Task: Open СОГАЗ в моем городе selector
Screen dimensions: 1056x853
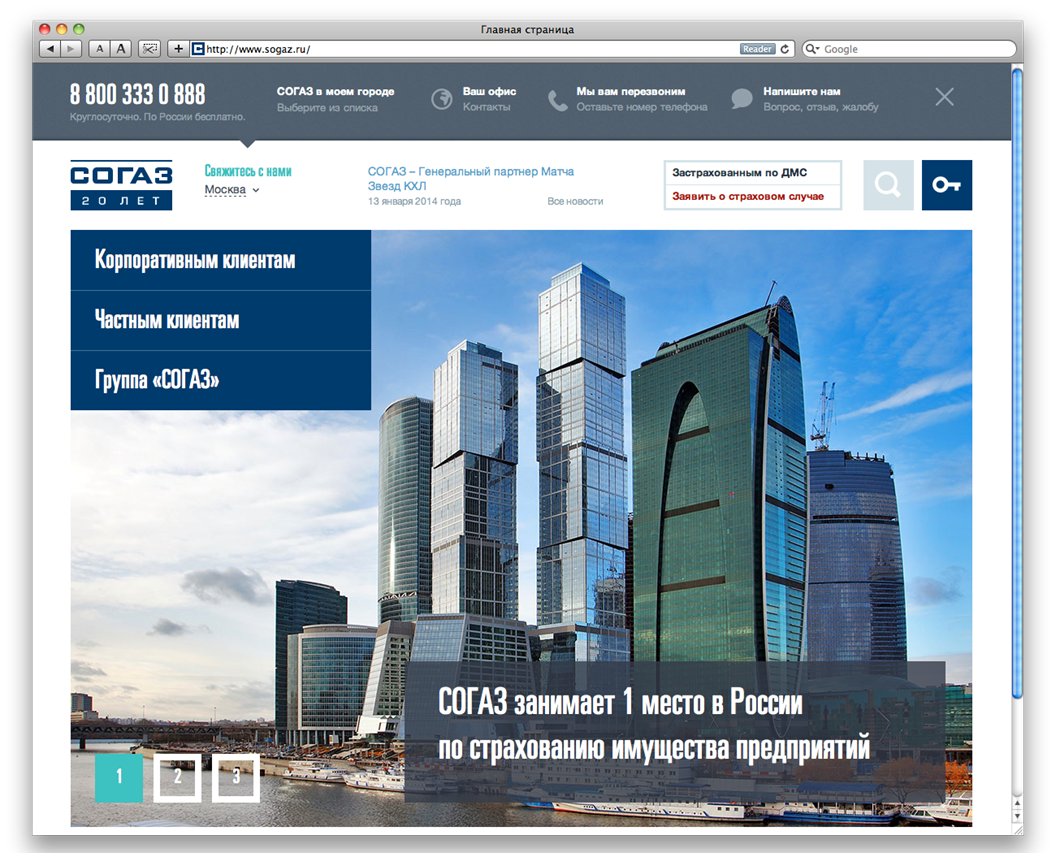Action: coord(335,99)
